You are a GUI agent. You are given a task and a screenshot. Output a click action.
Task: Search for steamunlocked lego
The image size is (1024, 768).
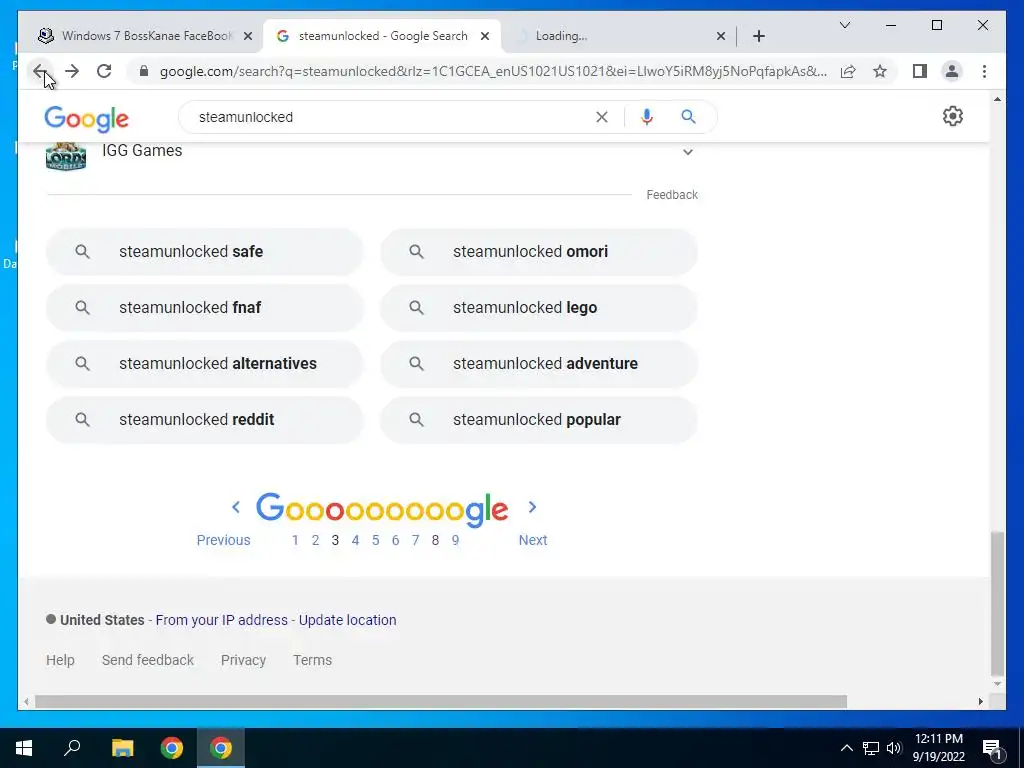539,308
